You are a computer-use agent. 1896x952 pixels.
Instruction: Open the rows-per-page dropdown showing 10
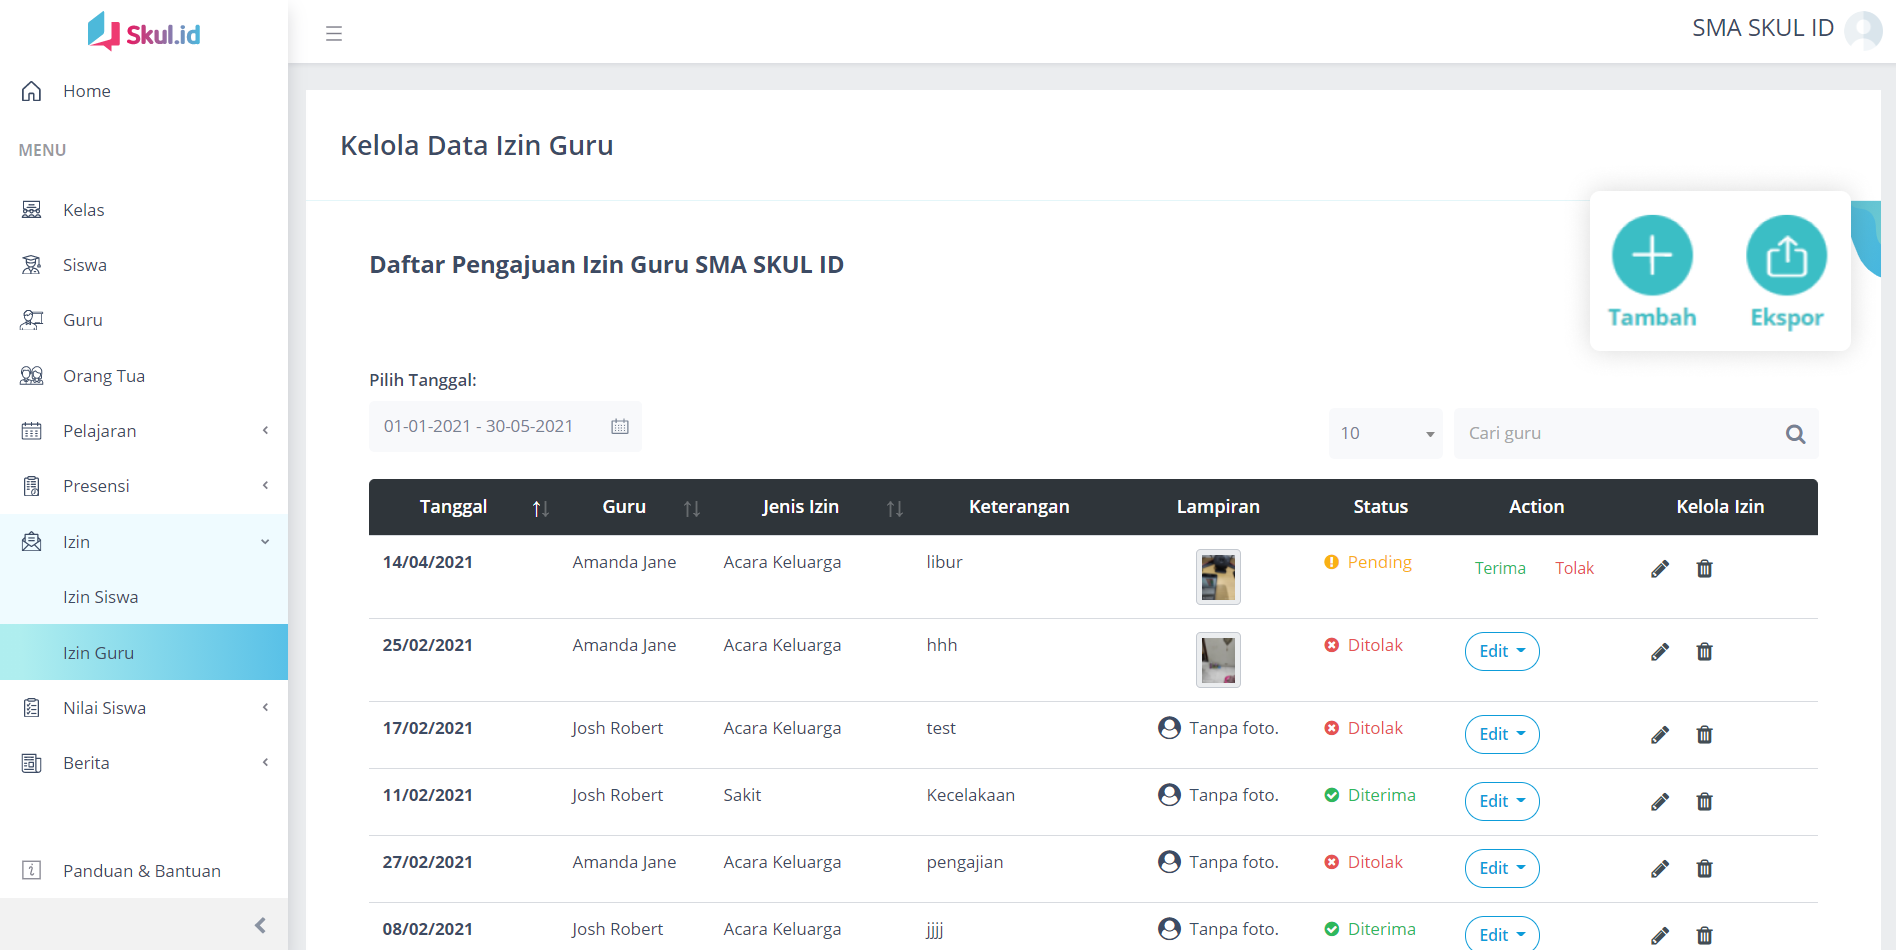[1385, 434]
